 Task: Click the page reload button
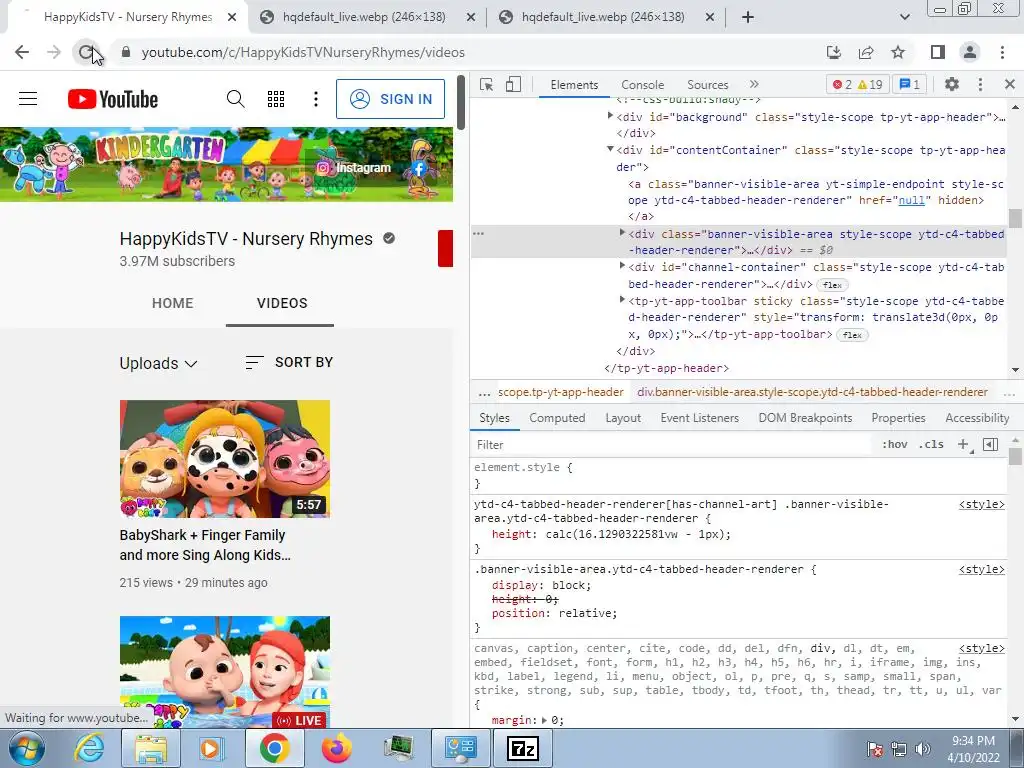coord(86,52)
